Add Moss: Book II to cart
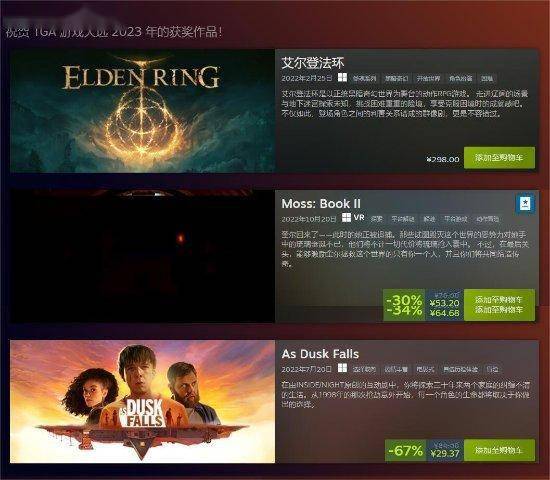Image resolution: width=550 pixels, height=480 pixels. 499,305
